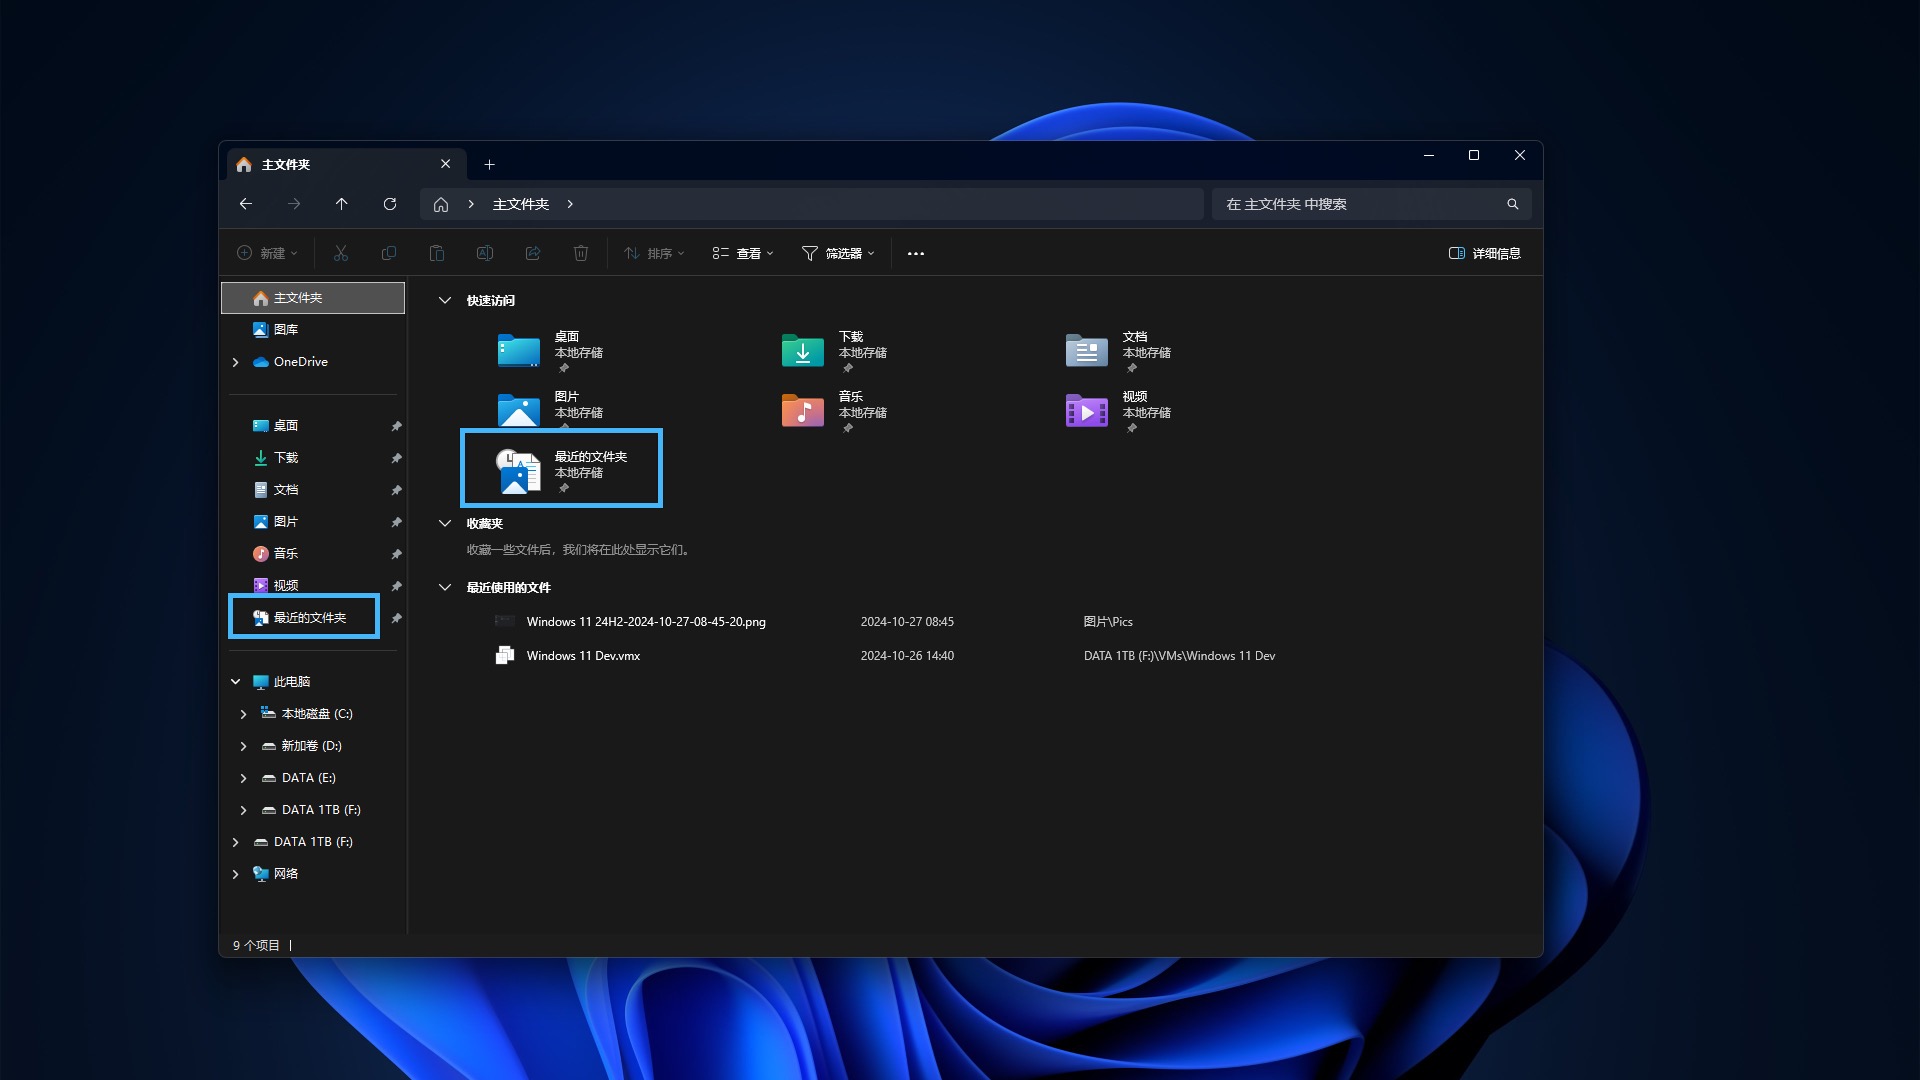The width and height of the screenshot is (1920, 1080).
Task: Click more options (...) toolbar button
Action: click(x=915, y=253)
